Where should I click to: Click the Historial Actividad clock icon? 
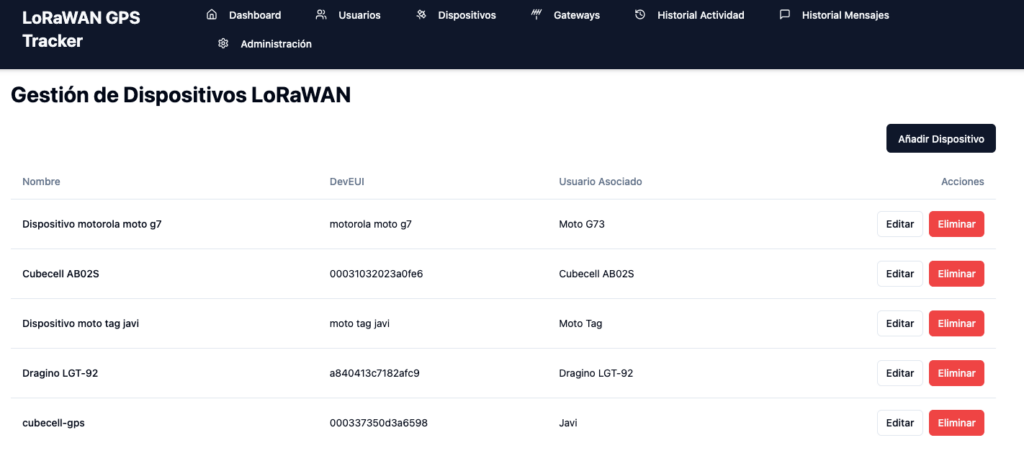(x=640, y=15)
